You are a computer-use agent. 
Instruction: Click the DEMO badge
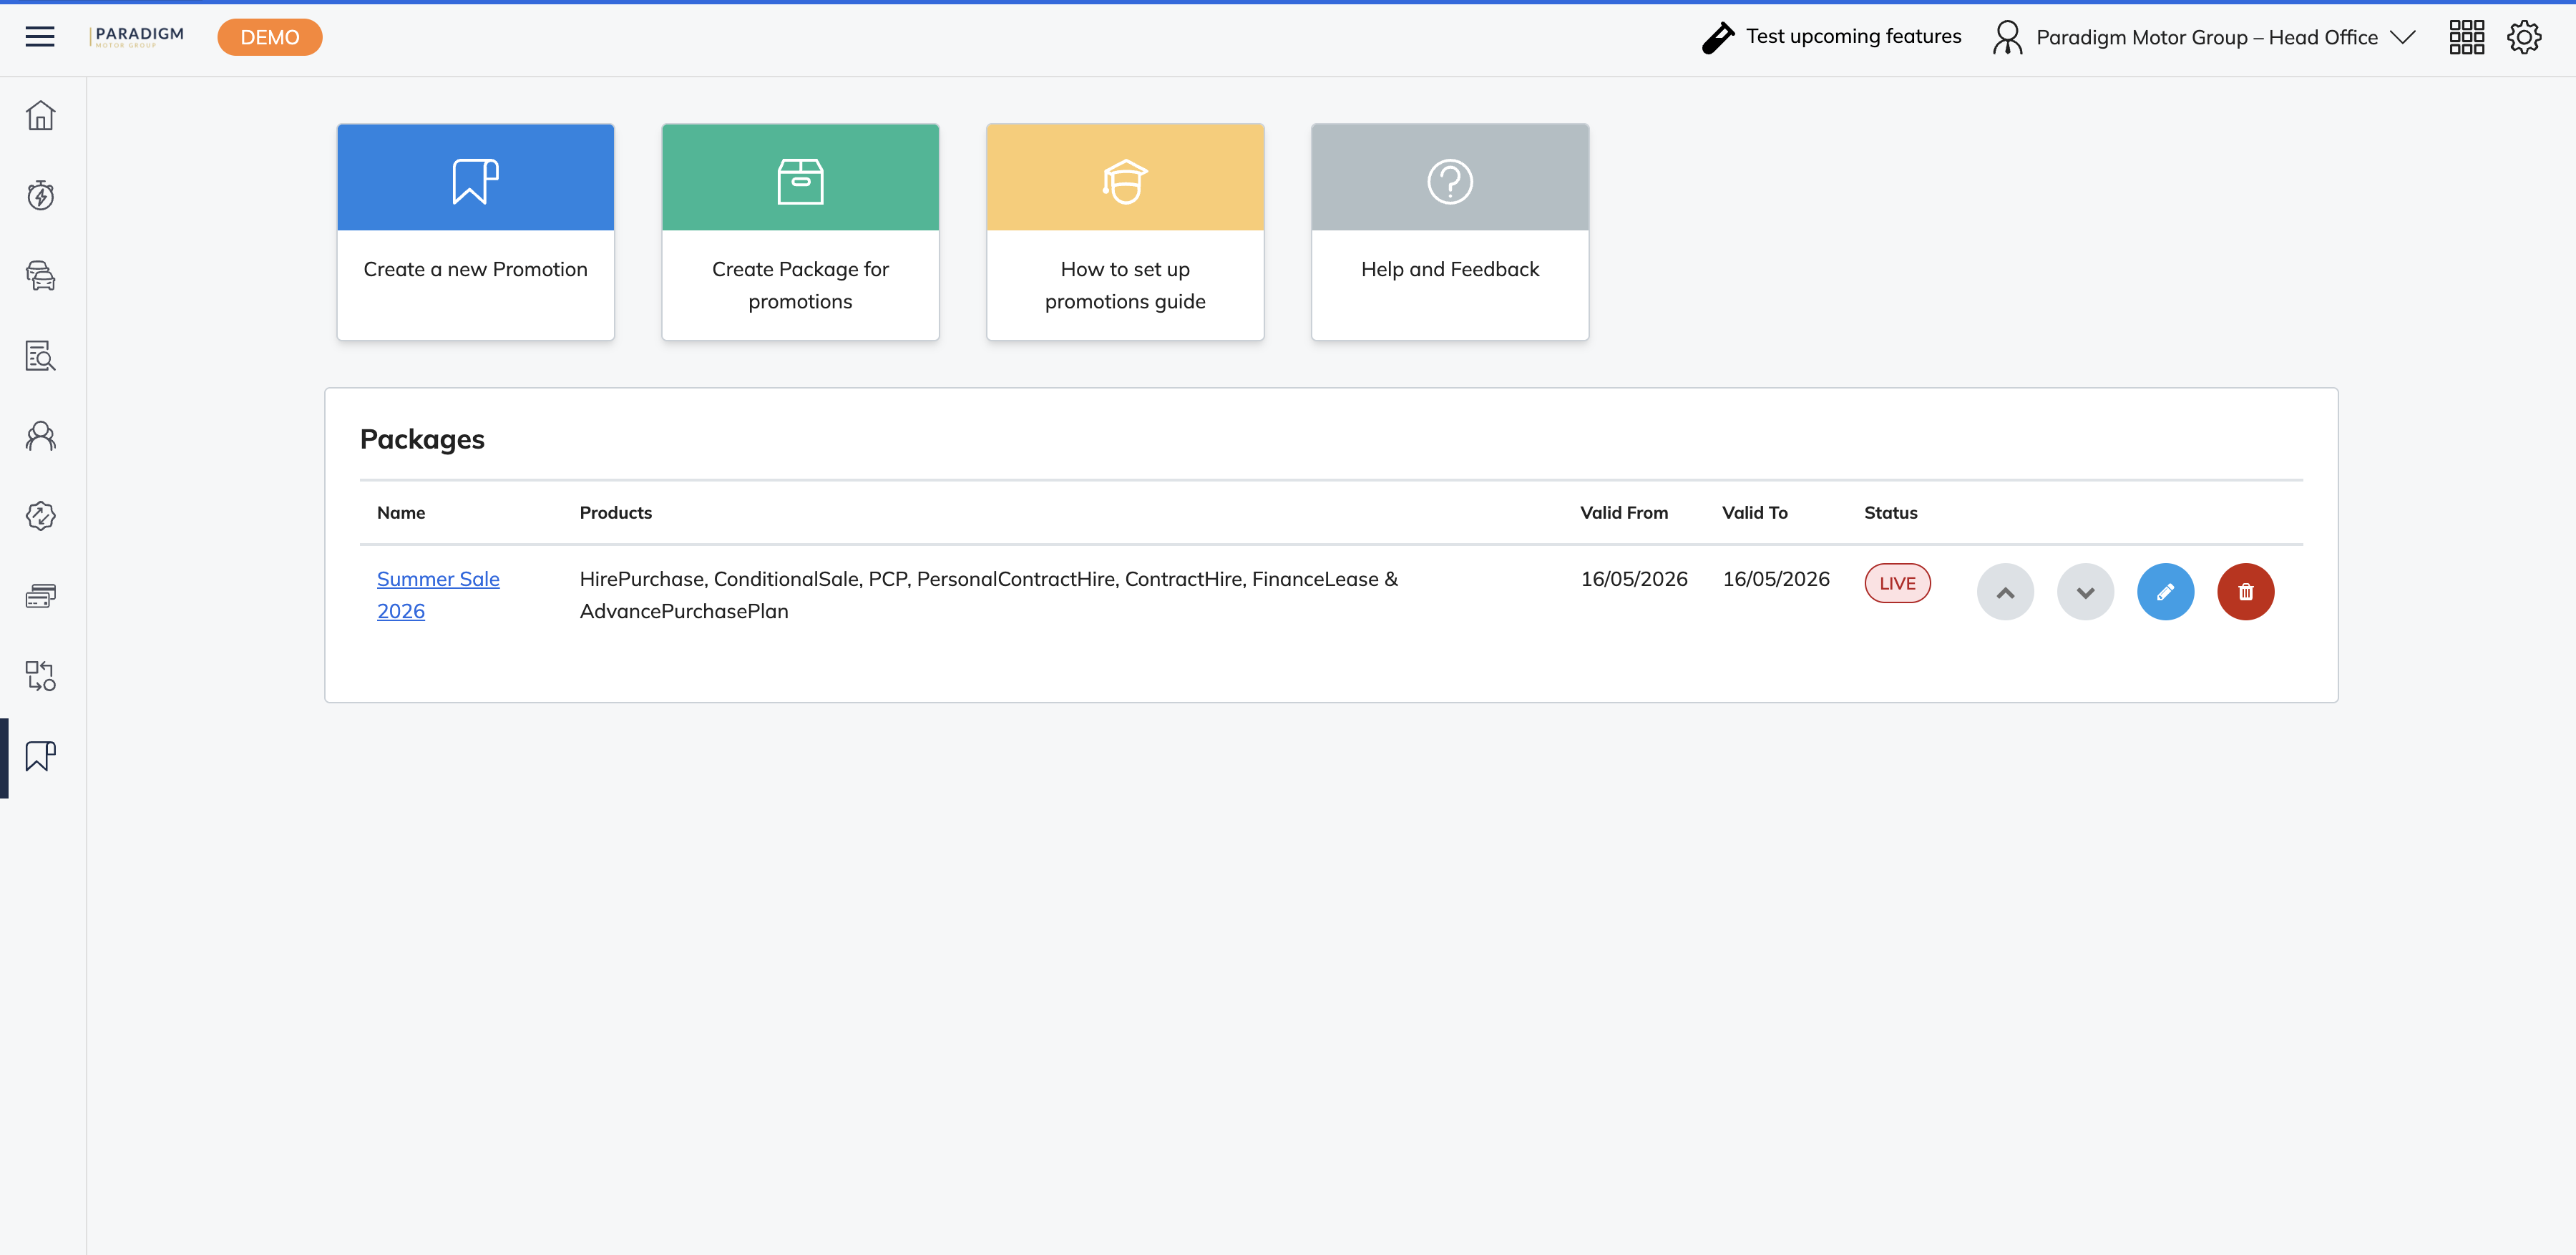pyautogui.click(x=270, y=37)
